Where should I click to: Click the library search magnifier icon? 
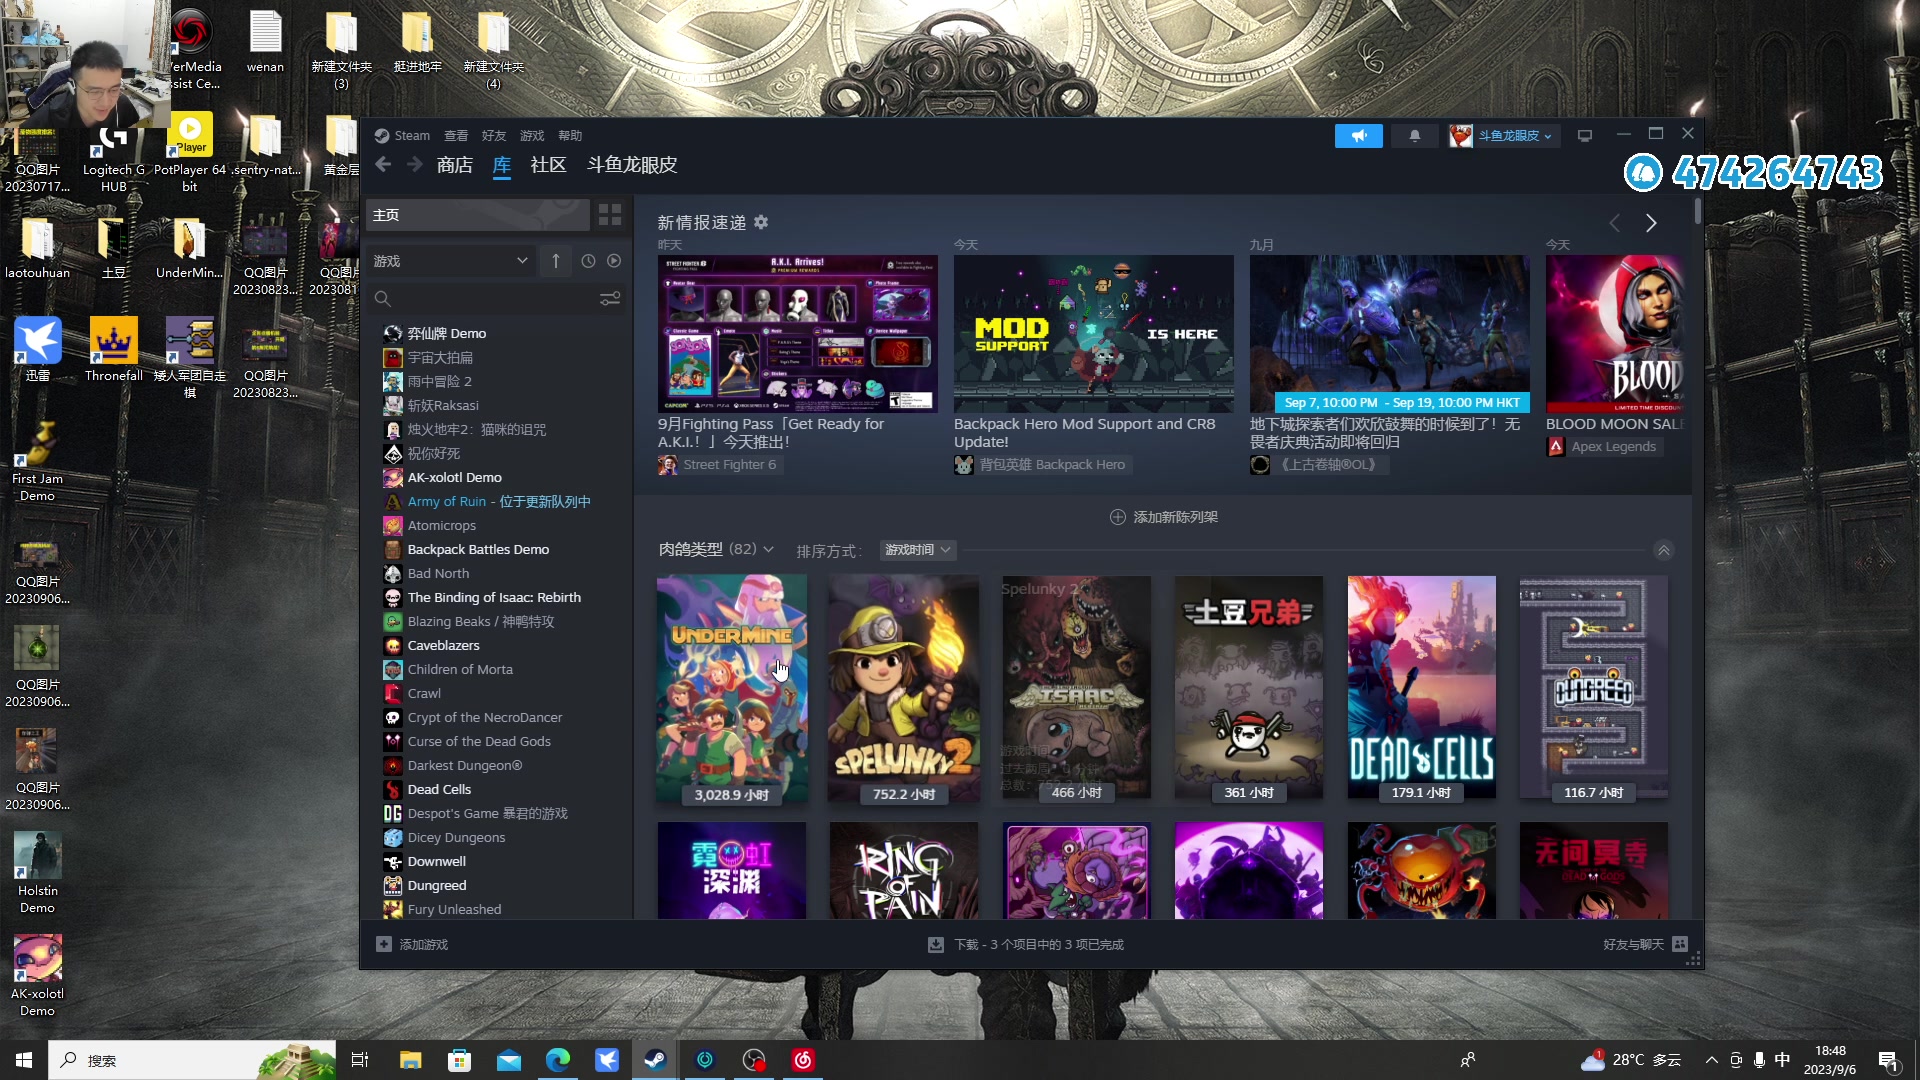tap(382, 298)
